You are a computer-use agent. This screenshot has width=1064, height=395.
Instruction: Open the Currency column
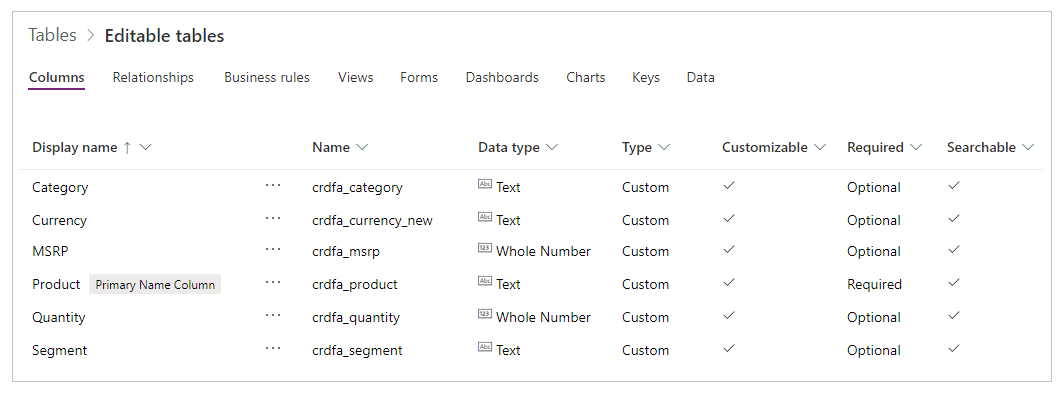pyautogui.click(x=59, y=221)
